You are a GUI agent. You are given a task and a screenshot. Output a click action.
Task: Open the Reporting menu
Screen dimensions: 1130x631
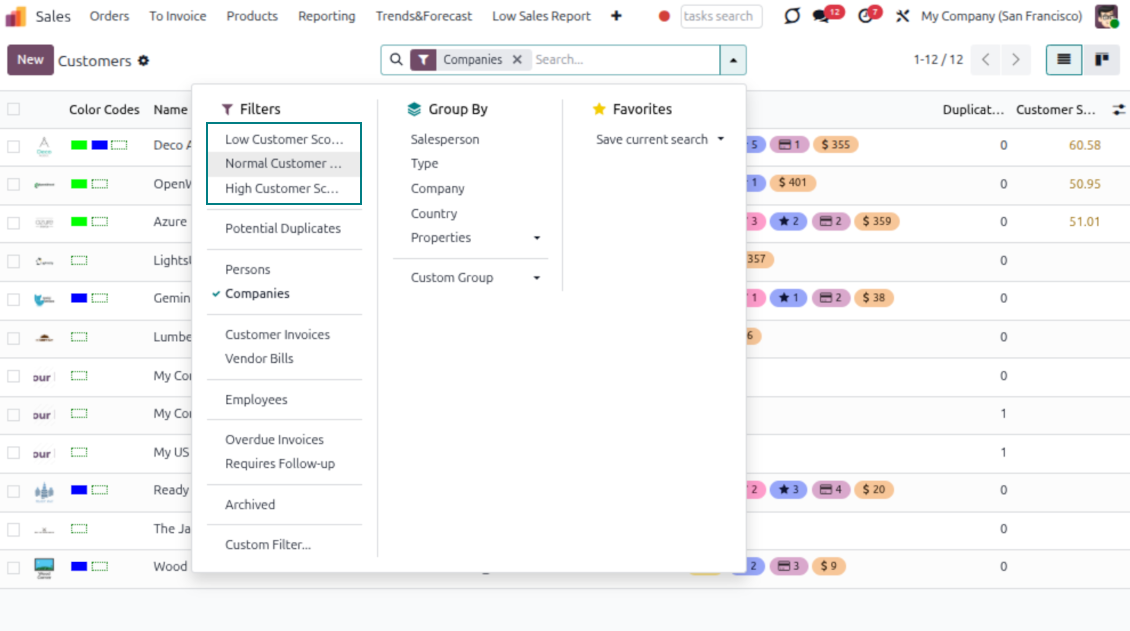326,16
